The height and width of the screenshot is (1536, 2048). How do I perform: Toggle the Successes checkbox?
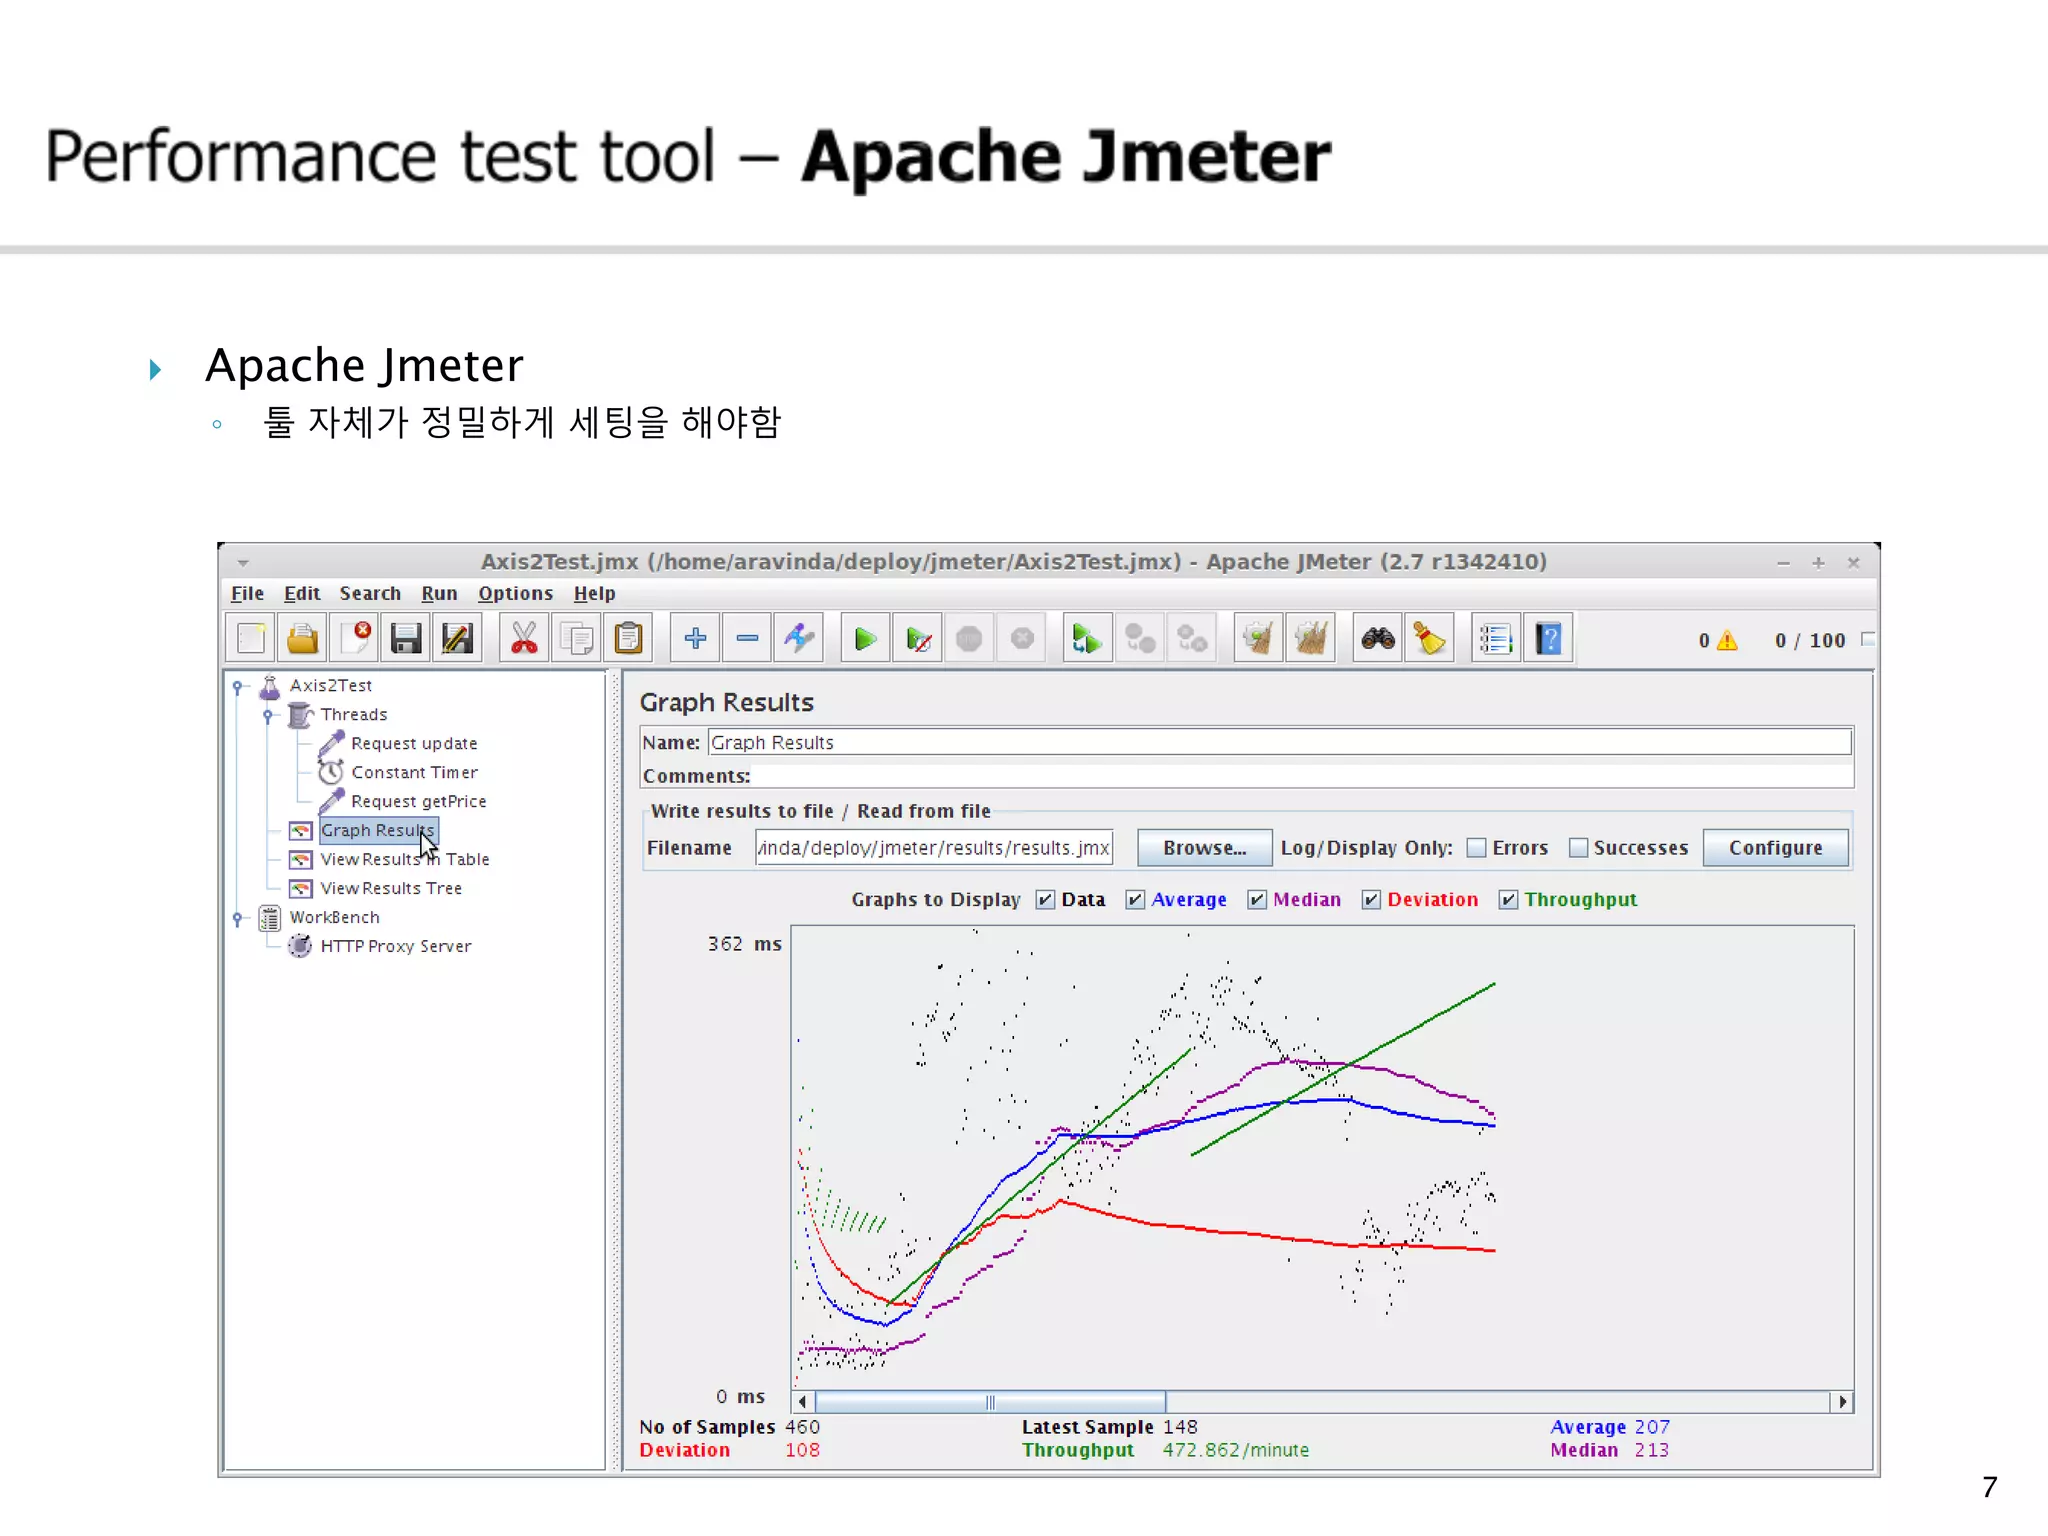point(1578,848)
